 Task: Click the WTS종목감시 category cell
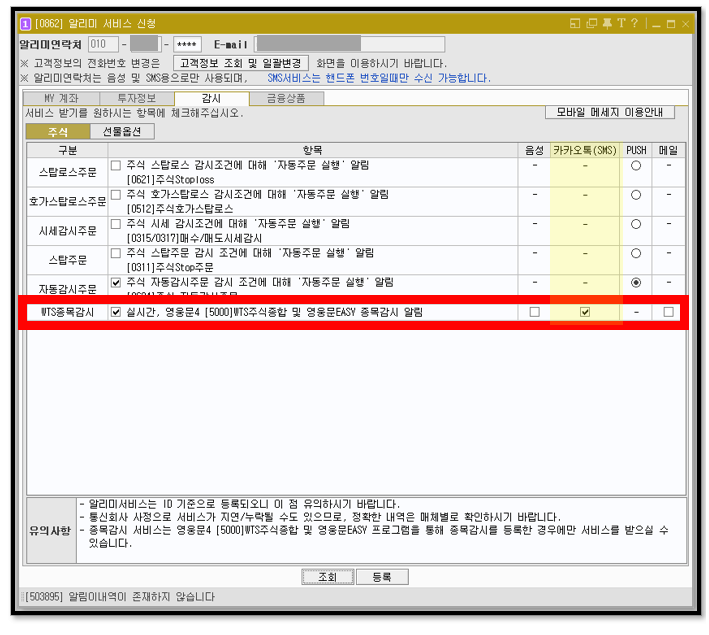click(x=67, y=312)
